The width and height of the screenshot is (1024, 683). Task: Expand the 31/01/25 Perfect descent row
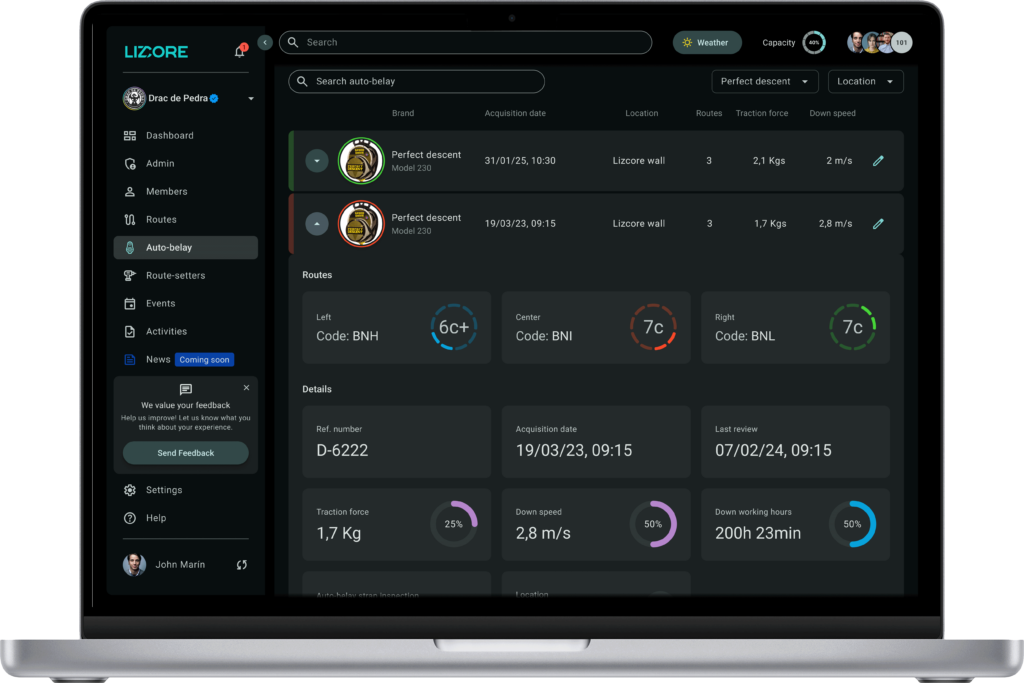[x=317, y=161]
